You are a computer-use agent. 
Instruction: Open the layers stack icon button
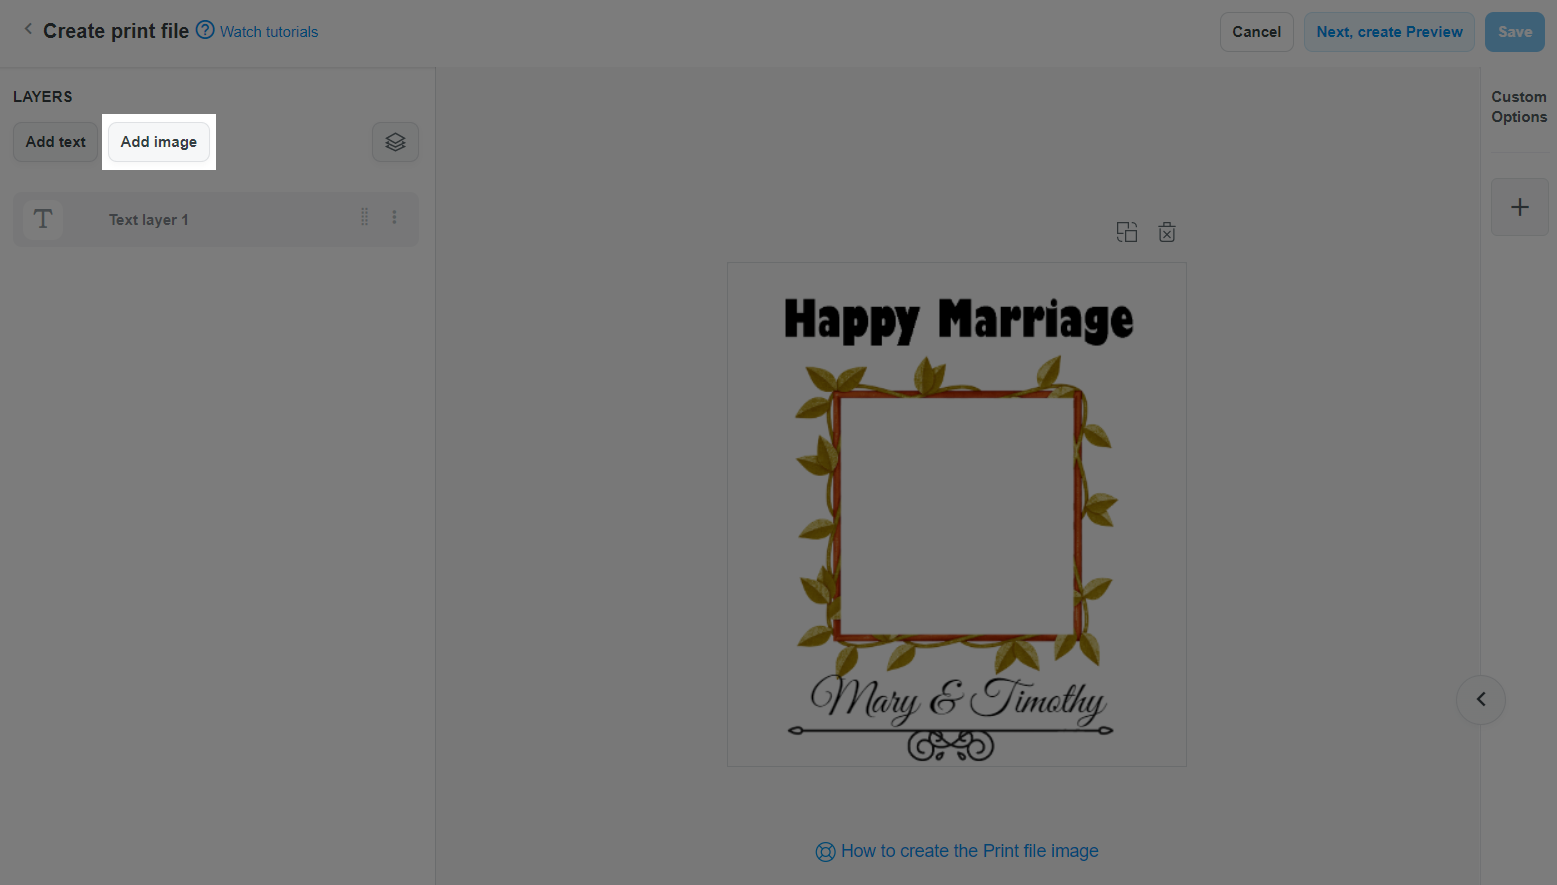pos(395,142)
